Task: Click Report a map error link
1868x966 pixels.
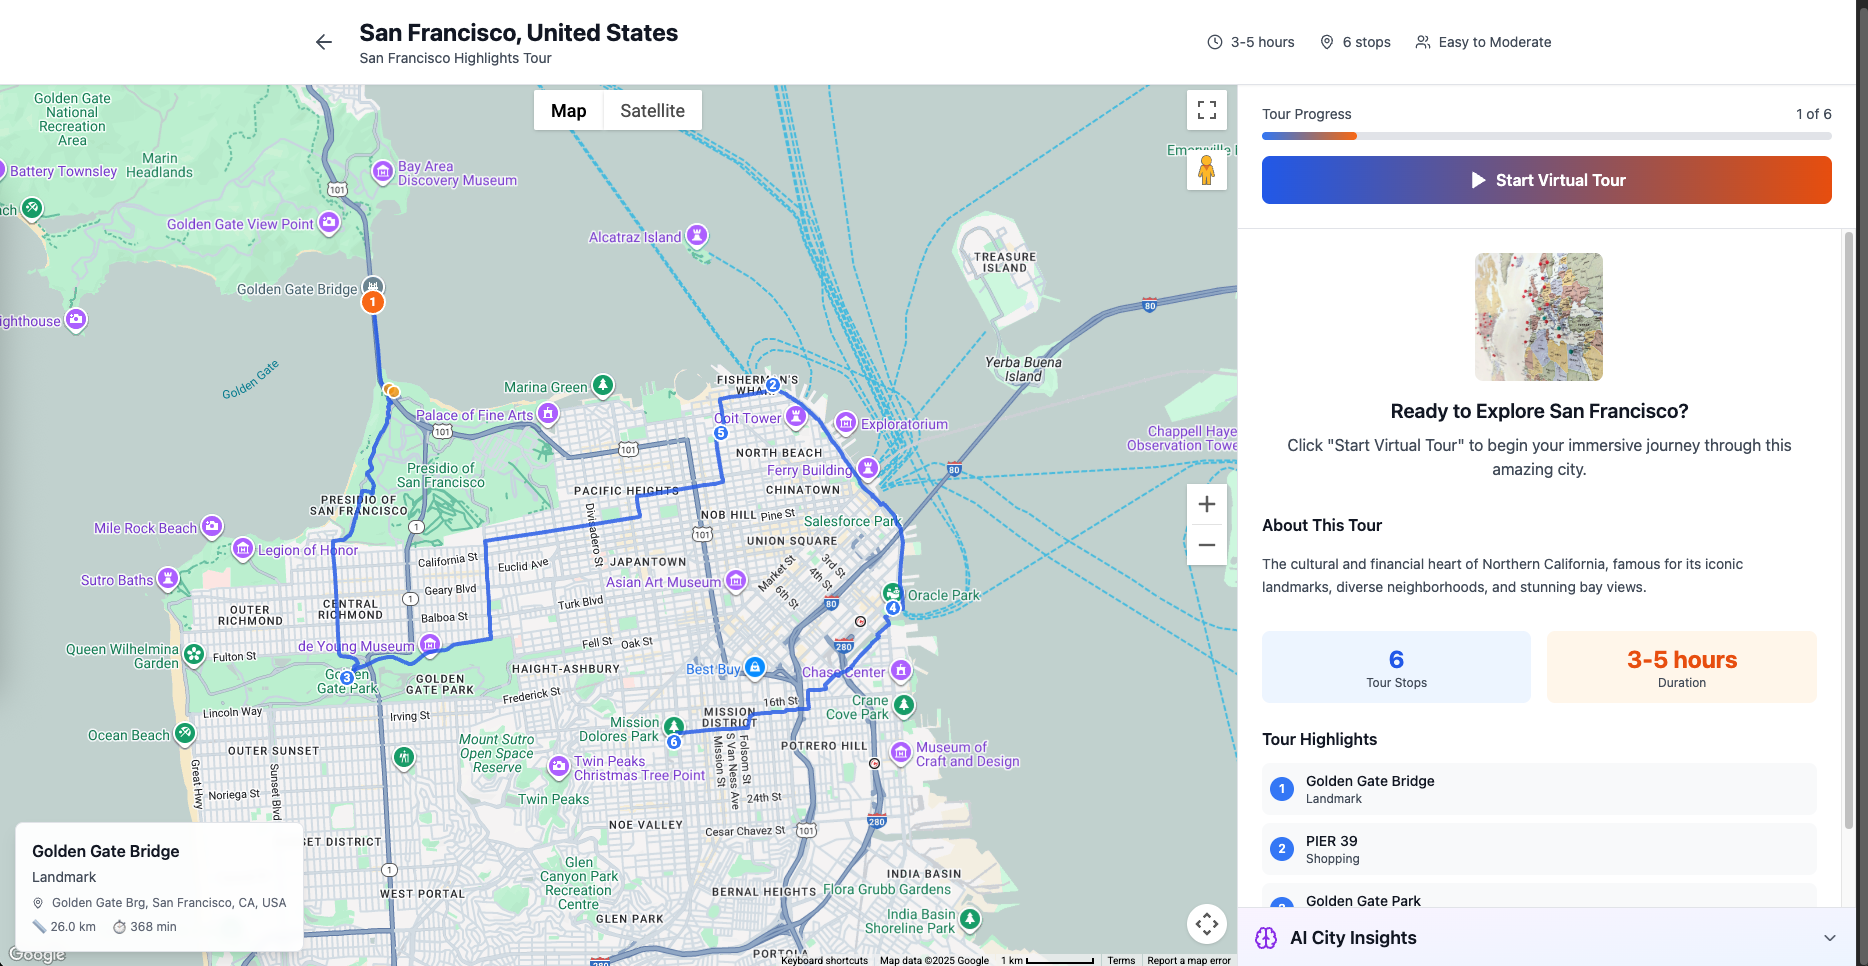Action: 1189,960
